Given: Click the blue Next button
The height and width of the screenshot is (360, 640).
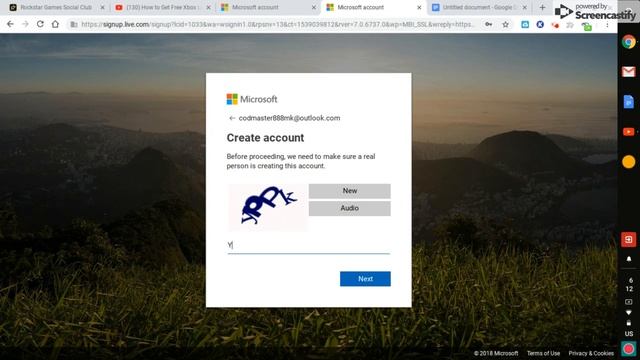Looking at the screenshot, I should pos(365,279).
